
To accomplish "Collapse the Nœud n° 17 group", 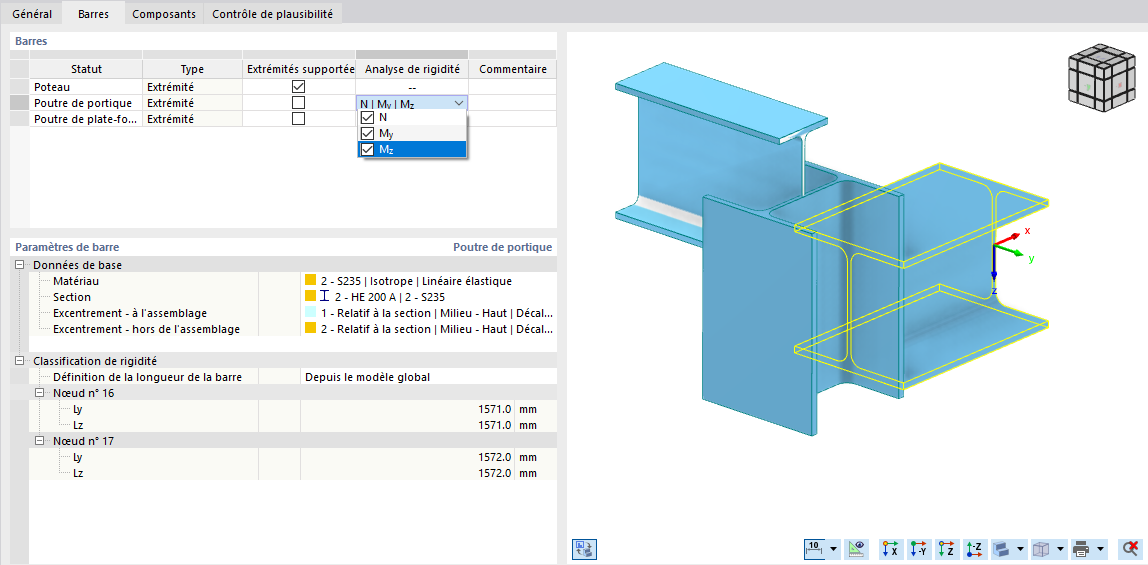I will pyautogui.click(x=40, y=441).
